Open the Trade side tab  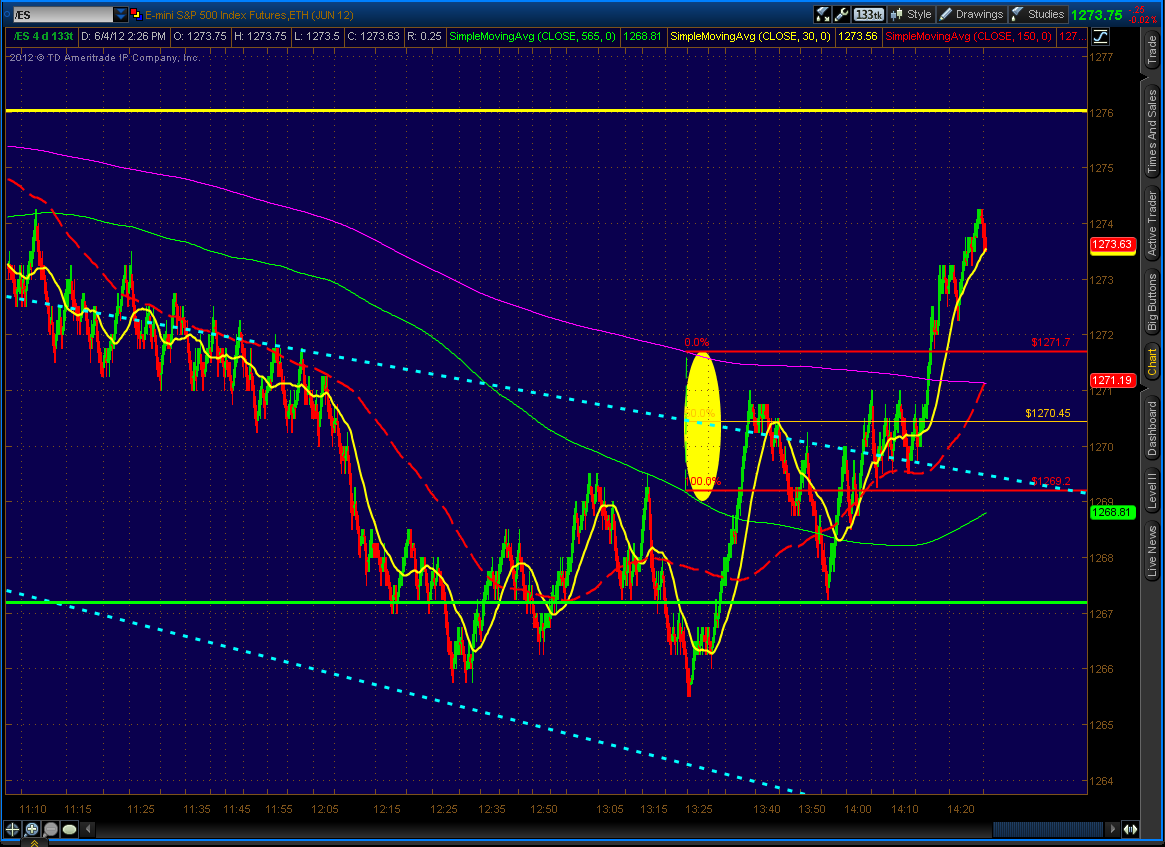(1152, 52)
